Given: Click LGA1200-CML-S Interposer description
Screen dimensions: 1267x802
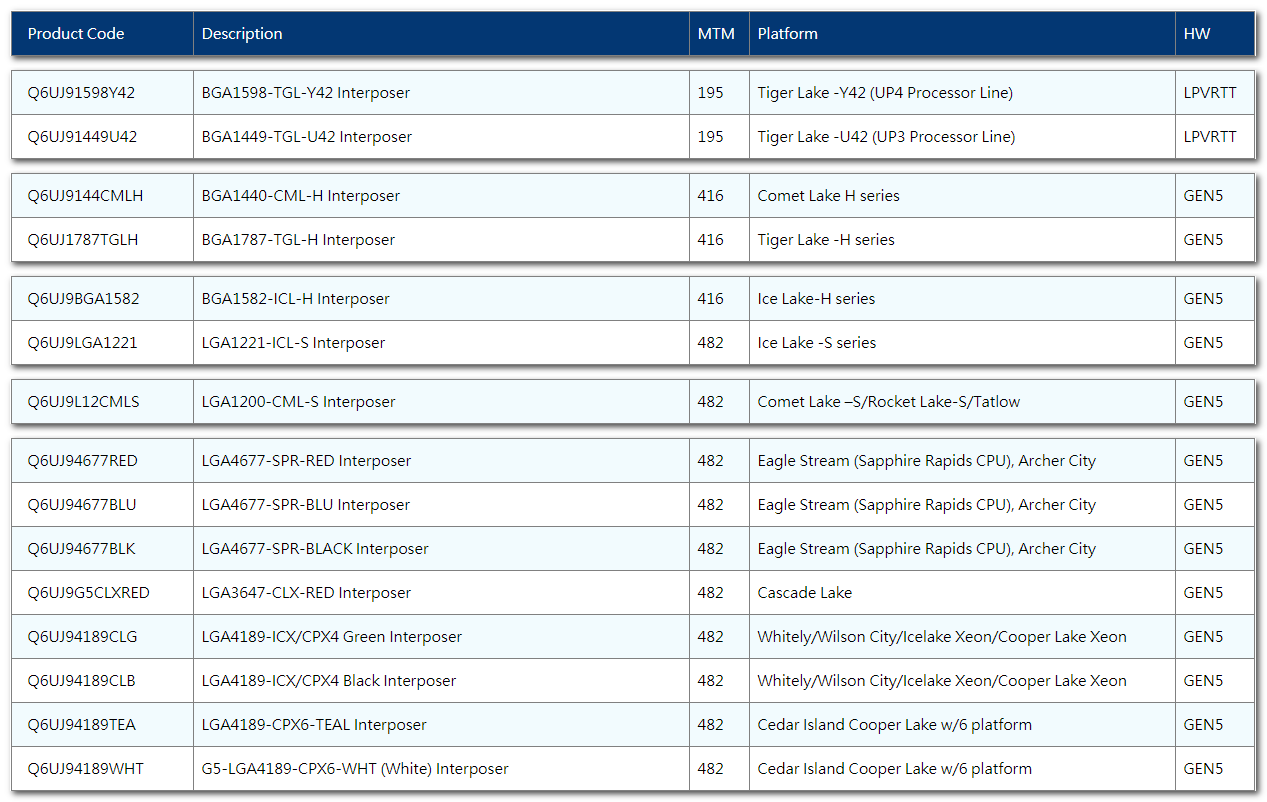Looking at the screenshot, I should pos(298,402).
